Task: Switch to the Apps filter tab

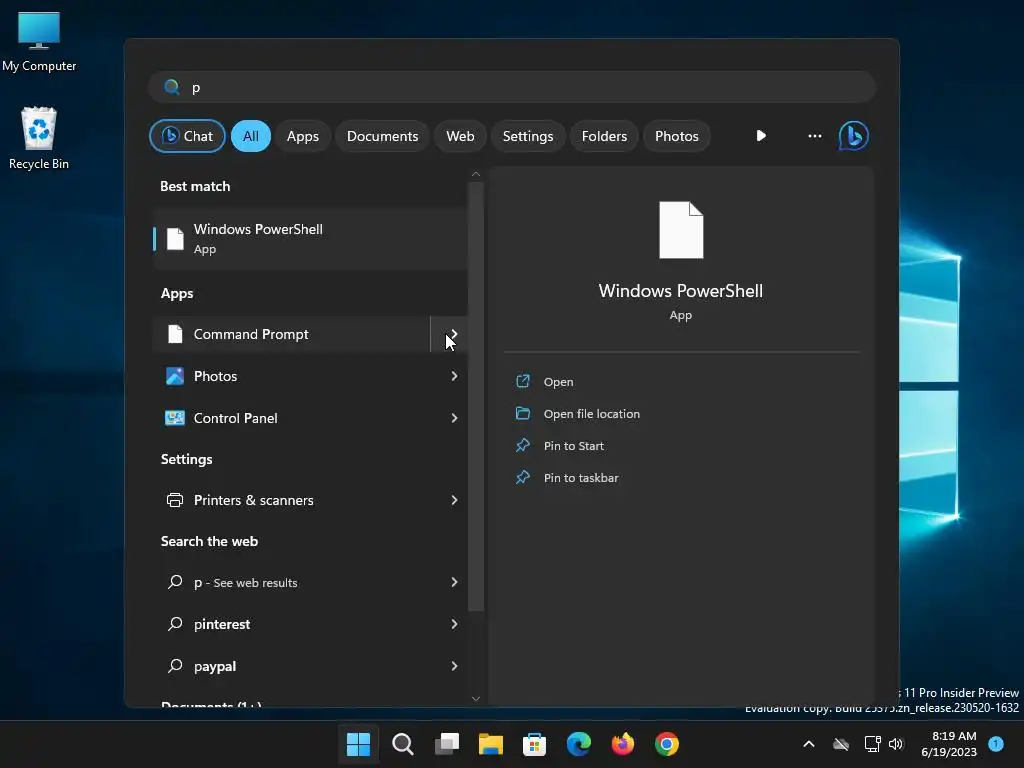Action: (x=302, y=136)
